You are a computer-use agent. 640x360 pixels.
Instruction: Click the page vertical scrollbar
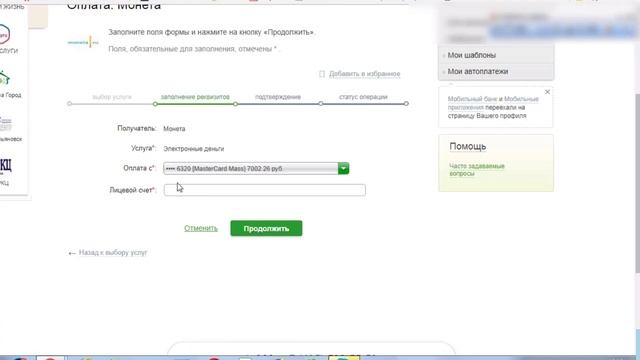(637, 184)
